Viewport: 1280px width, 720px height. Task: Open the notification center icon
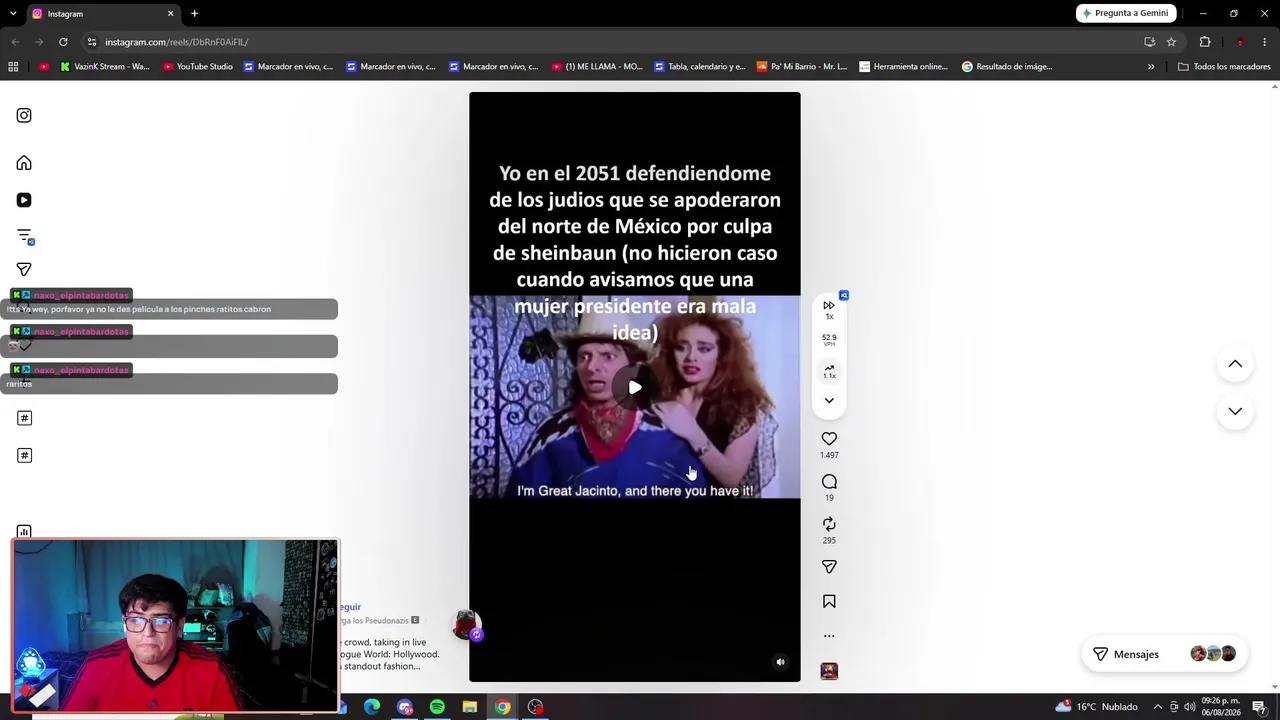(x=1259, y=707)
